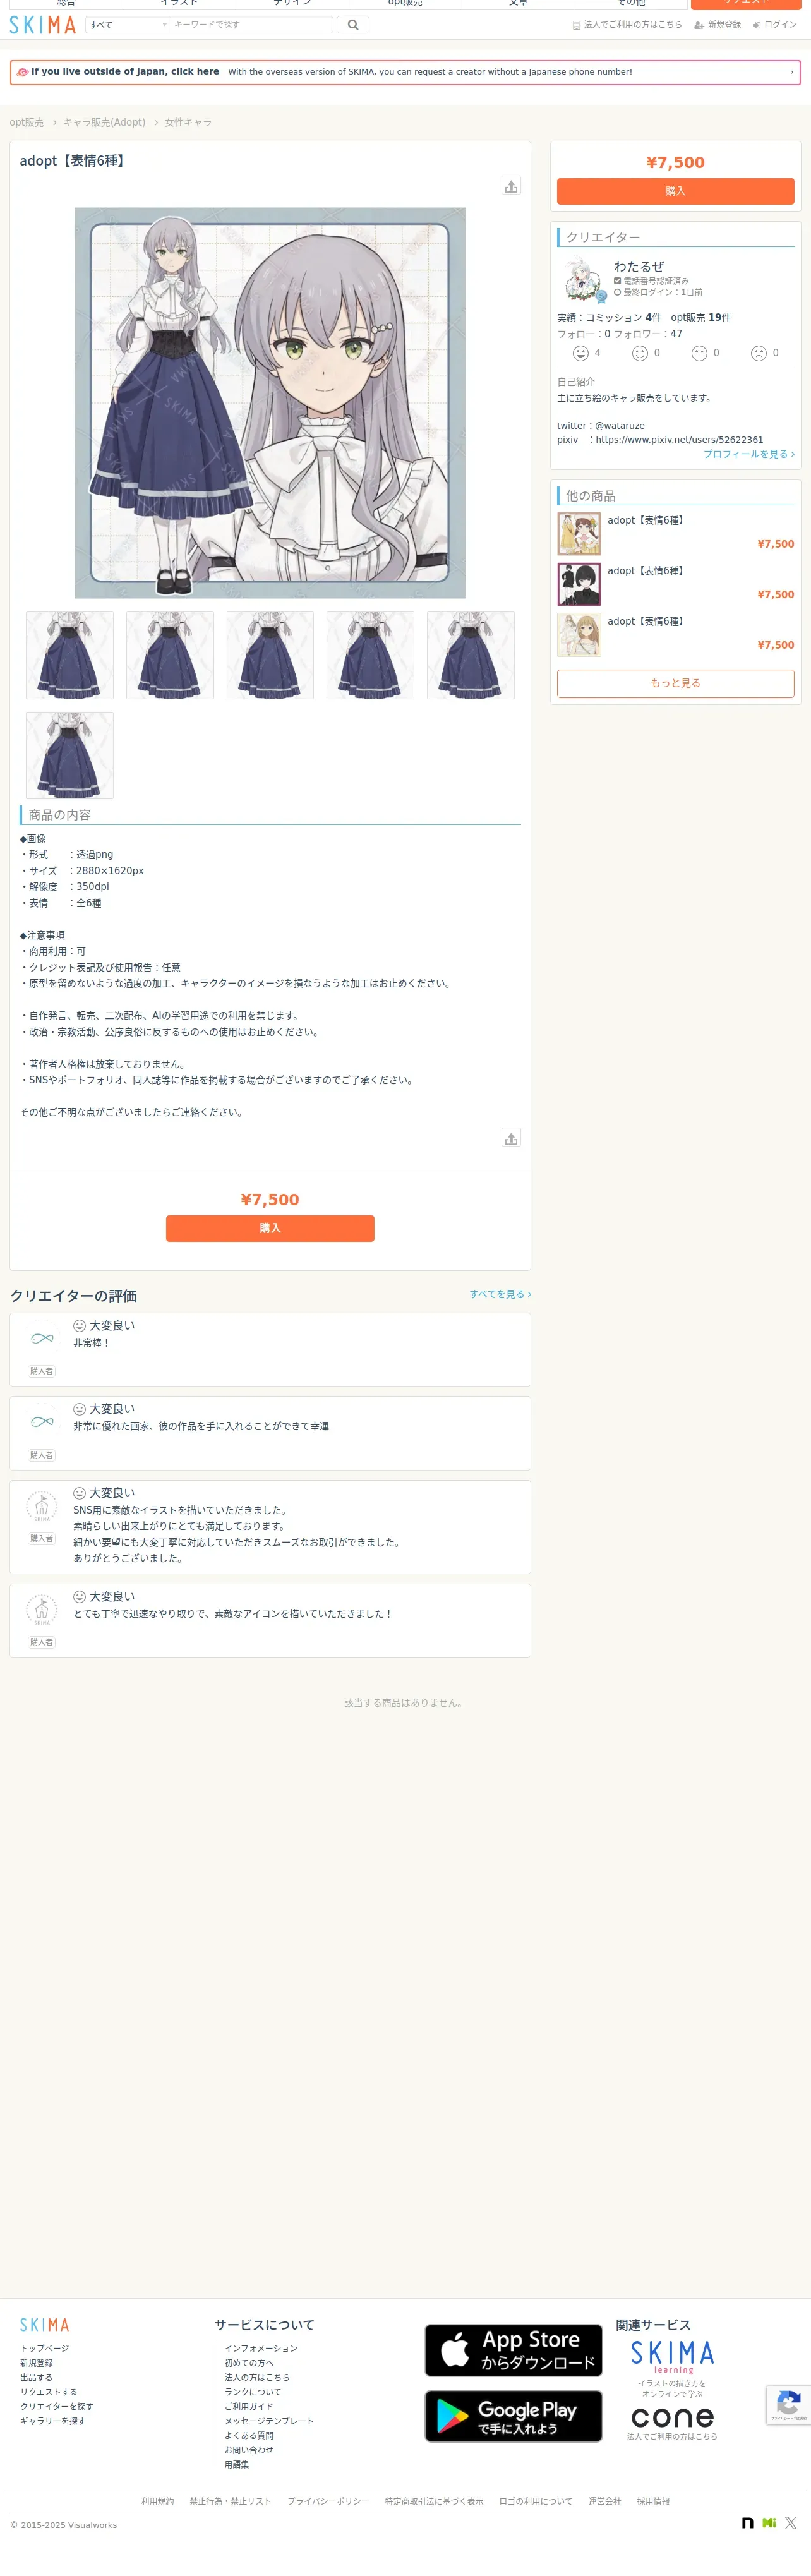Click 購入 button in right price panel
811x2576 pixels.
pyautogui.click(x=675, y=191)
